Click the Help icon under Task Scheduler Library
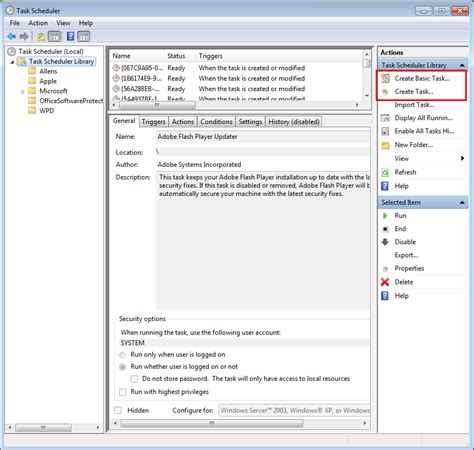 tap(385, 186)
